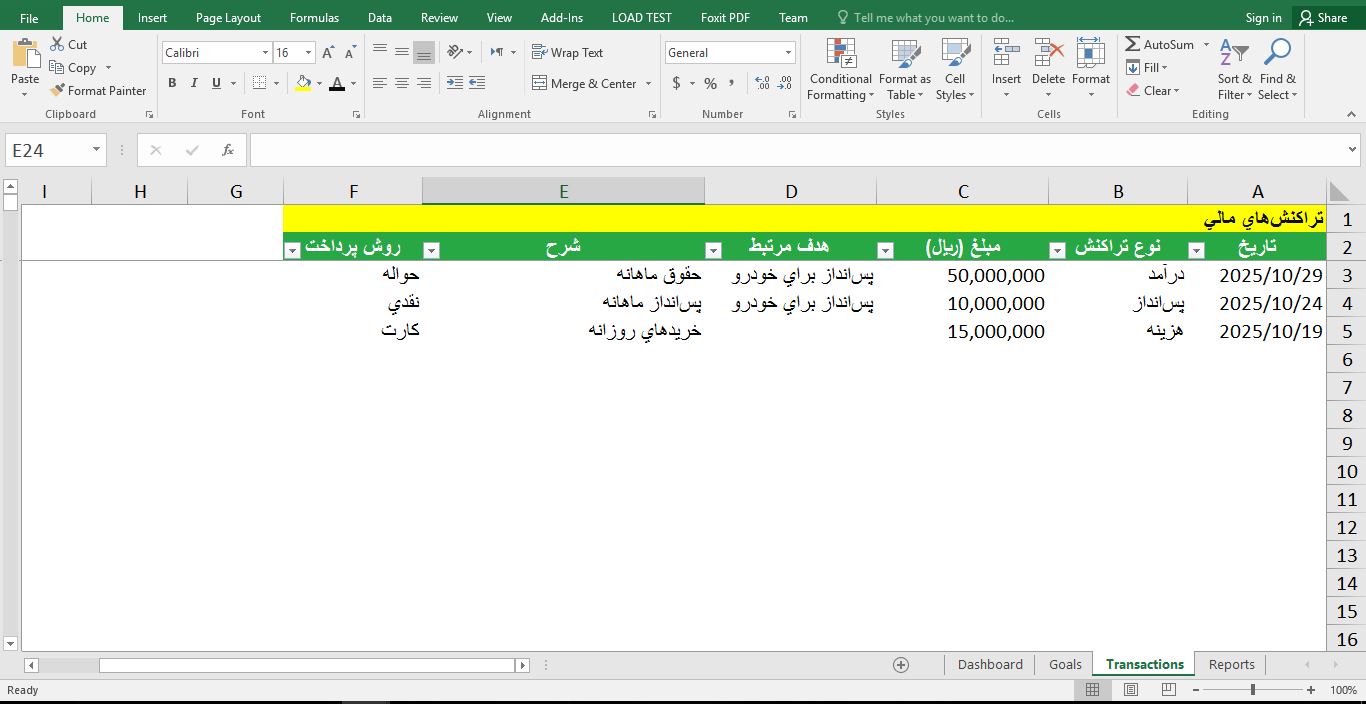Apply Format as Table styling
This screenshot has width=1366, height=704.
pos(904,70)
